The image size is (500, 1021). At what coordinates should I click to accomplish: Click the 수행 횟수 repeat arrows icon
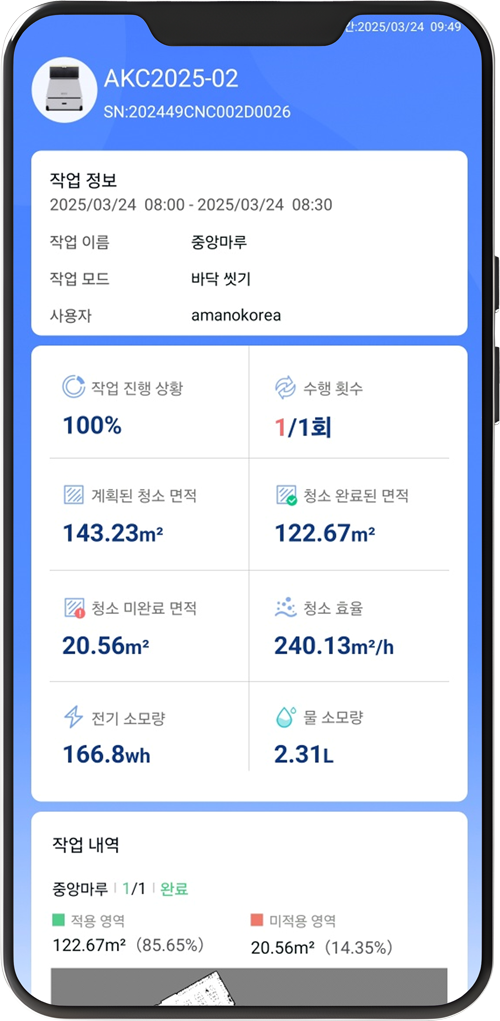pyautogui.click(x=285, y=387)
